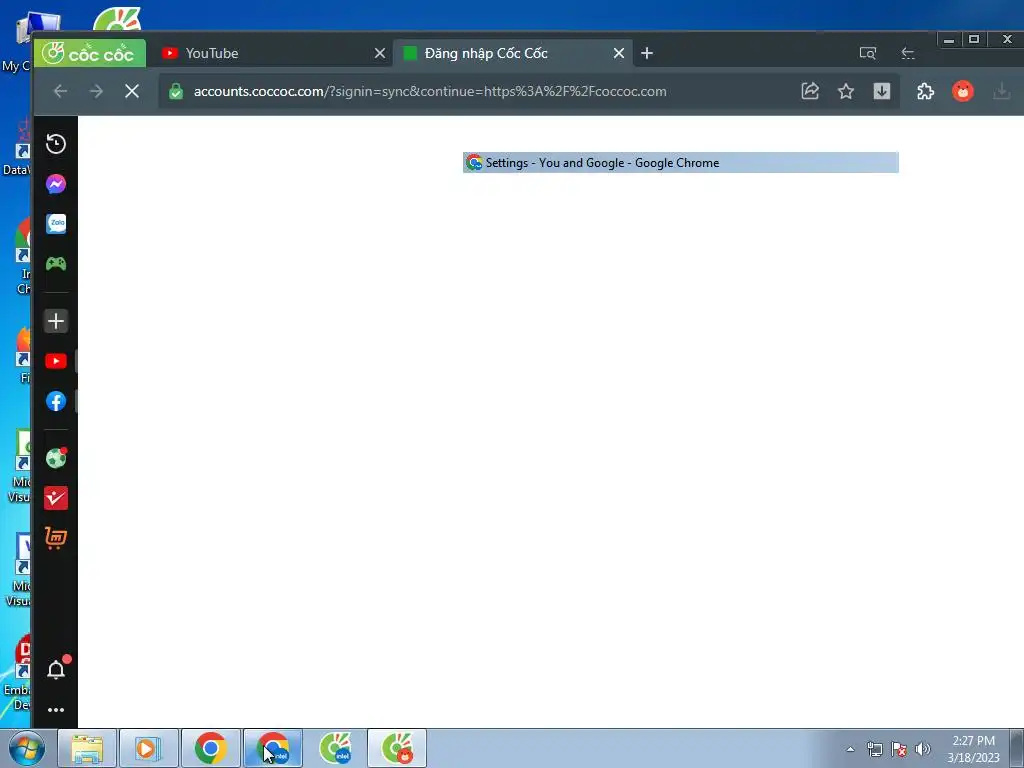
Task: Open the Chrome intel profile taskbar icon
Action: coord(273,748)
